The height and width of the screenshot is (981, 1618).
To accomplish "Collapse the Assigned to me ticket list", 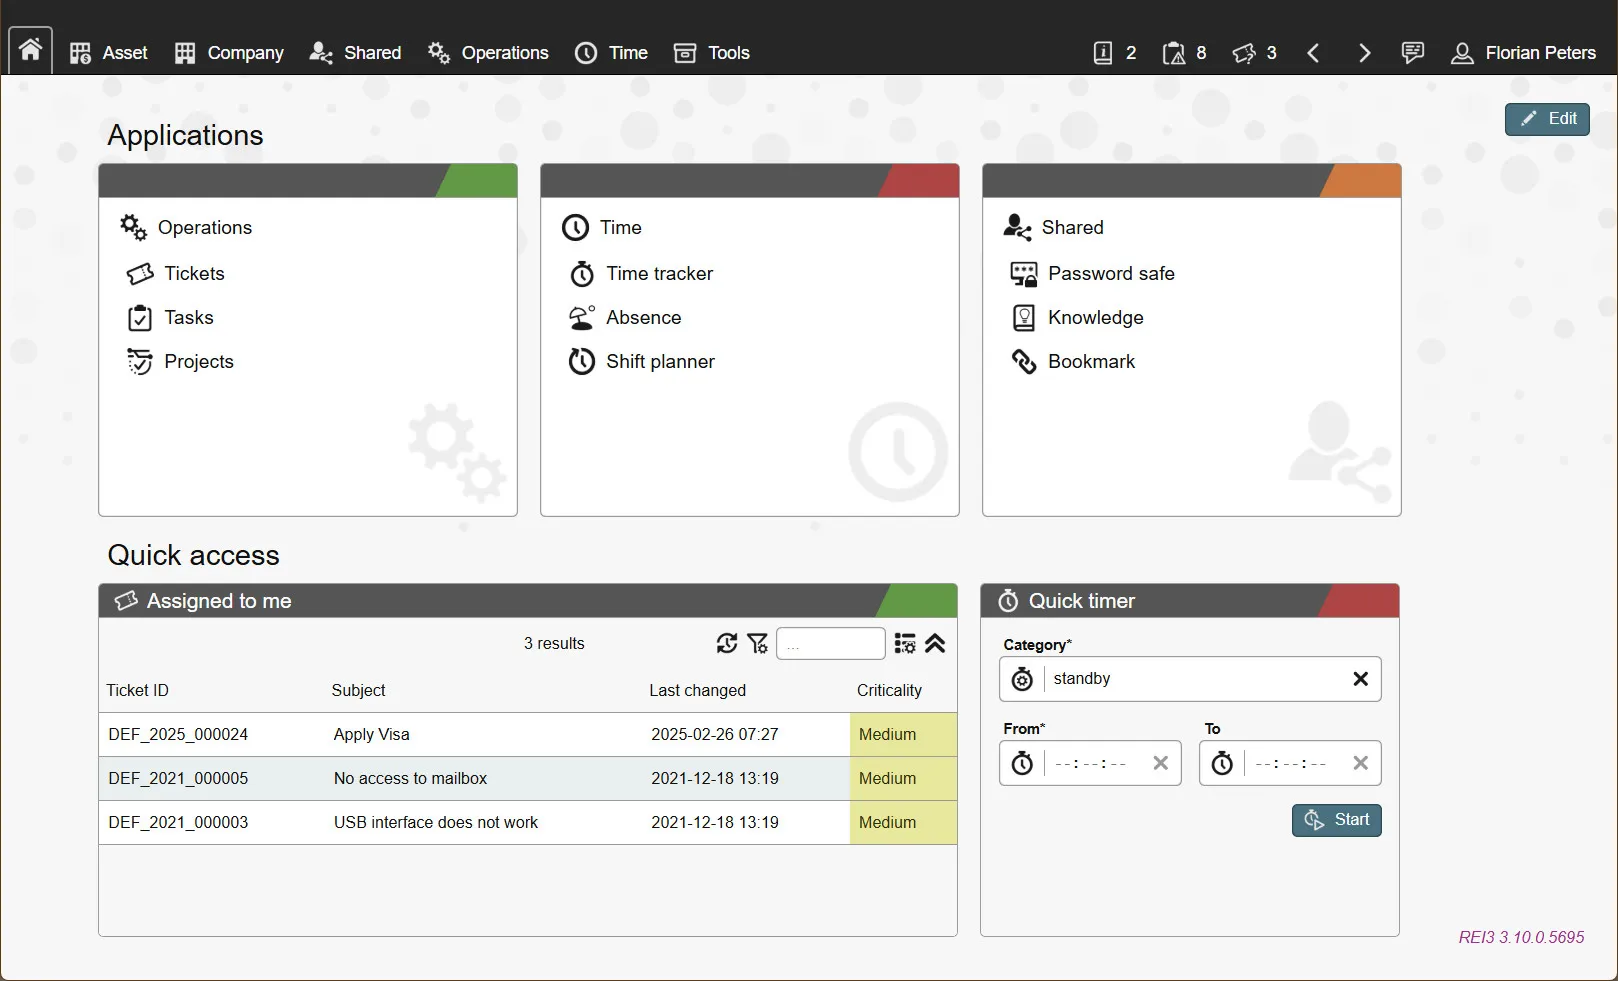I will point(936,645).
